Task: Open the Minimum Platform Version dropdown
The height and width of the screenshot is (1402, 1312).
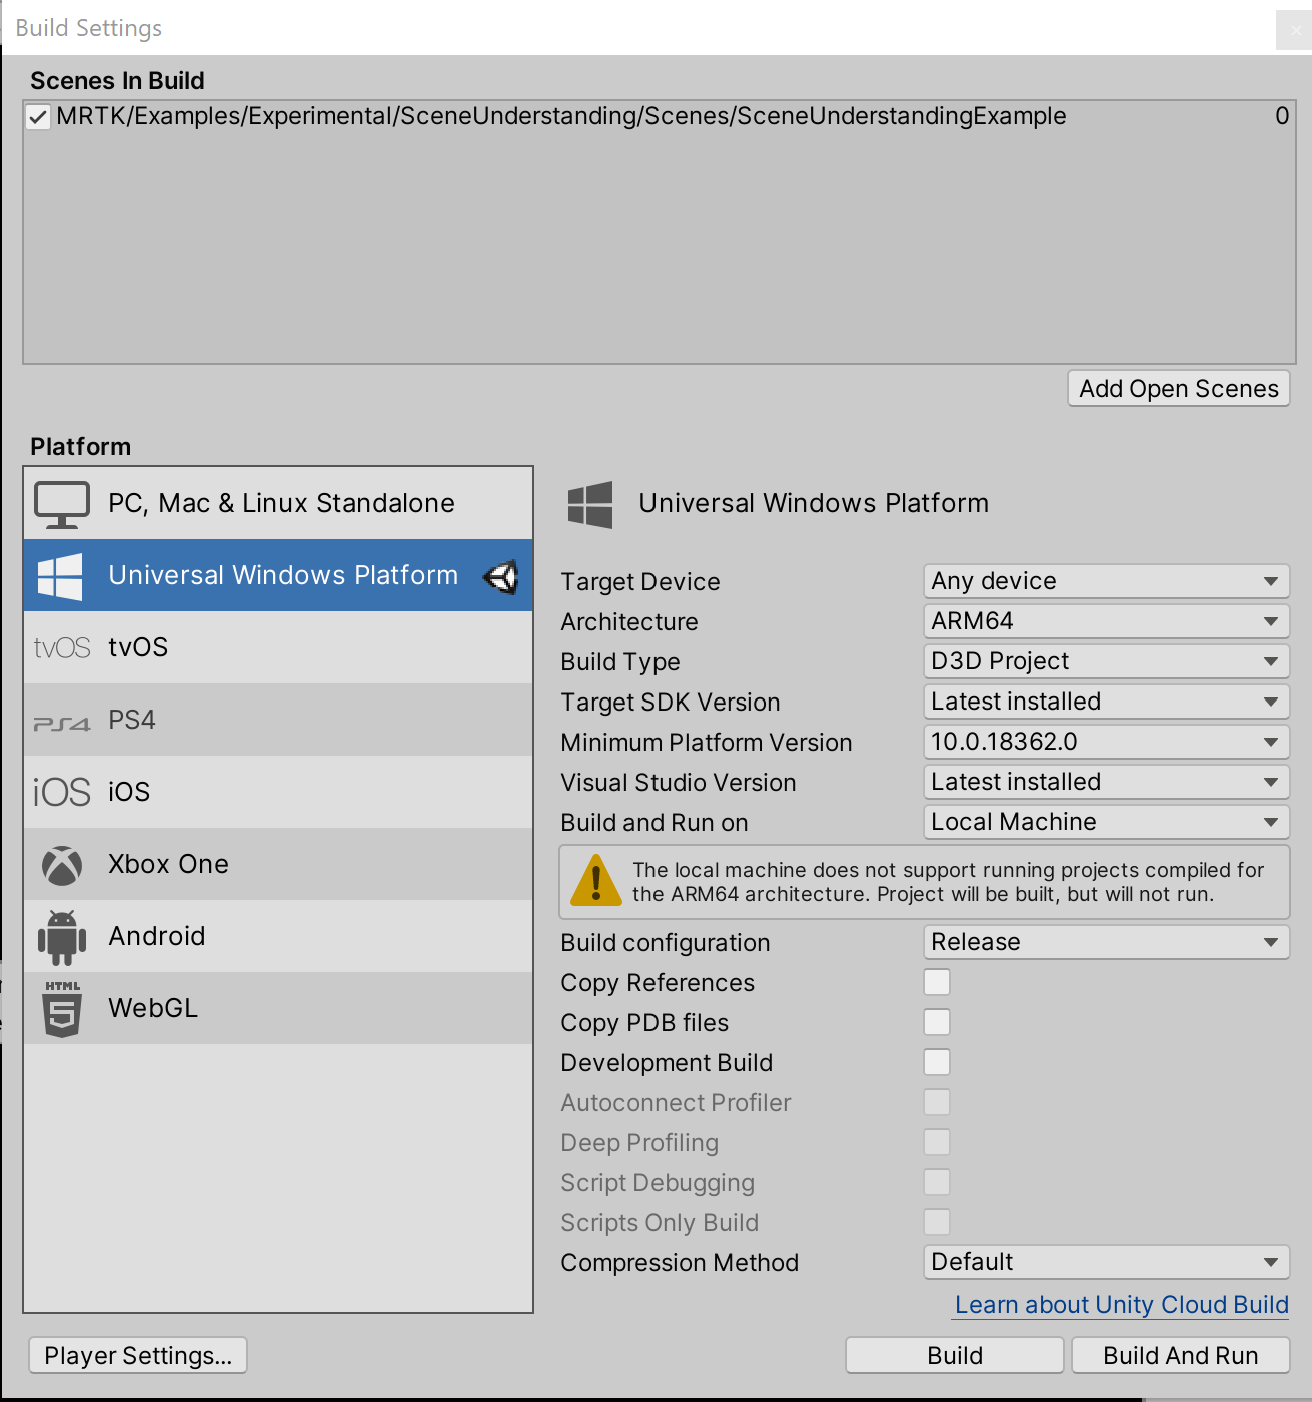Action: [1106, 742]
